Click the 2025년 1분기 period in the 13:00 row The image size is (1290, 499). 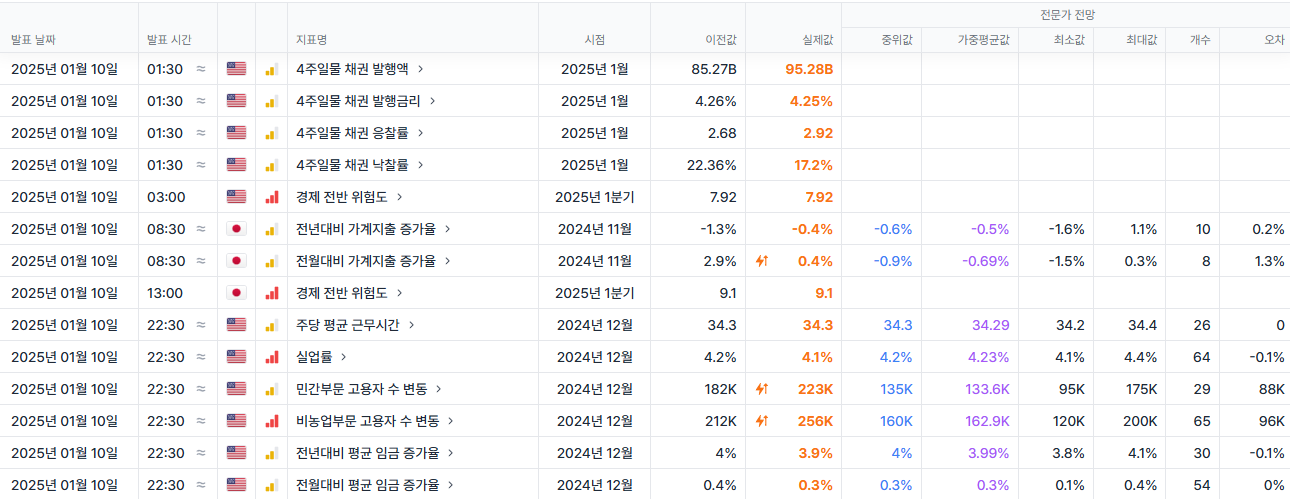tap(594, 293)
